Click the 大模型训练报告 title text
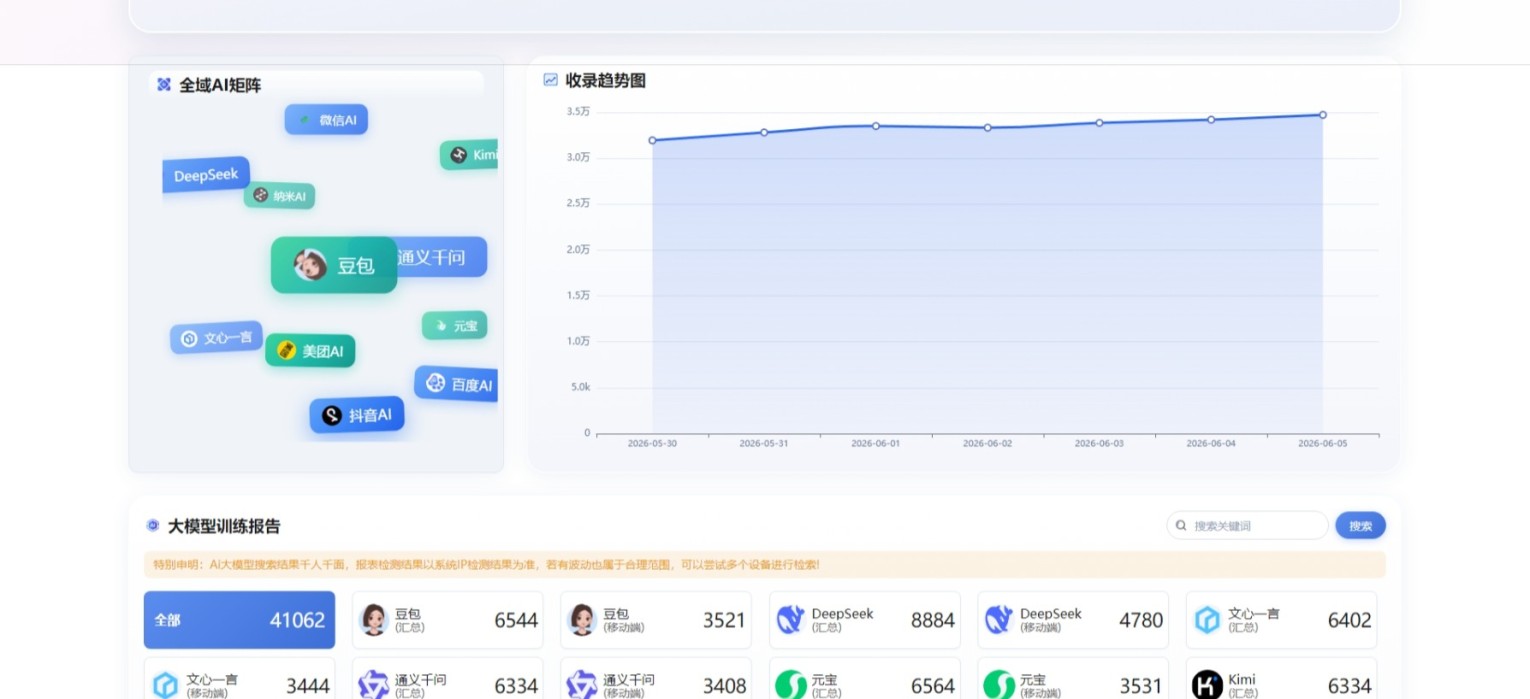The width and height of the screenshot is (1530, 699). click(224, 526)
